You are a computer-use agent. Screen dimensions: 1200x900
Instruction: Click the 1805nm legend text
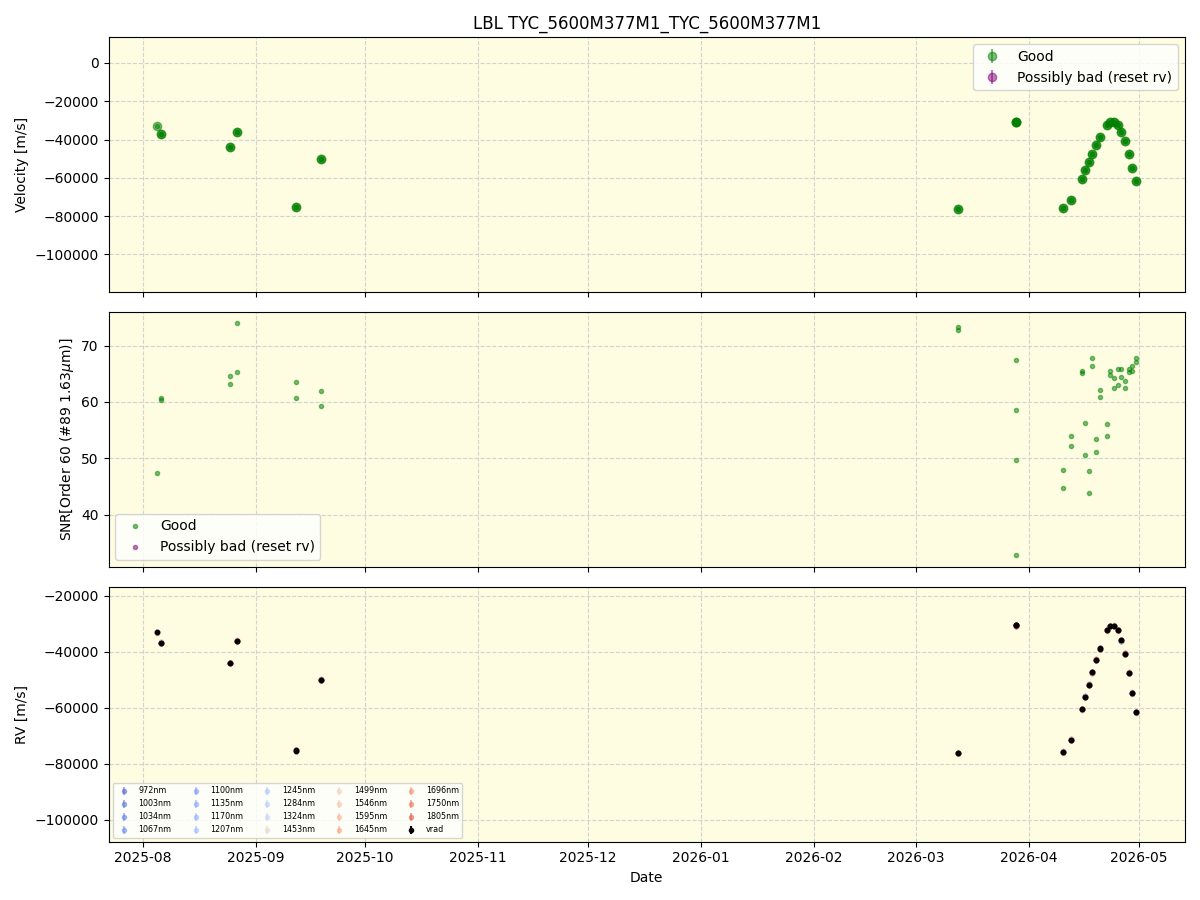tap(443, 817)
